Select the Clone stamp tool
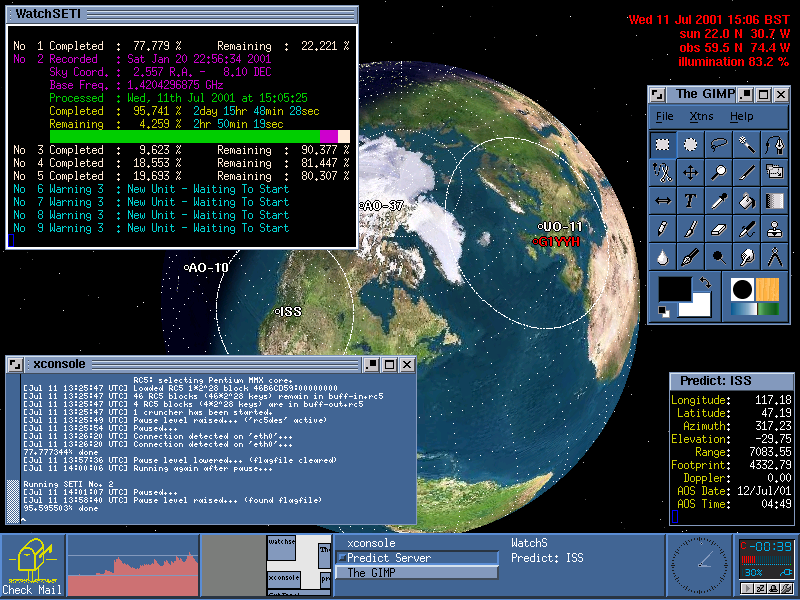Viewport: 800px width, 600px height. click(774, 229)
